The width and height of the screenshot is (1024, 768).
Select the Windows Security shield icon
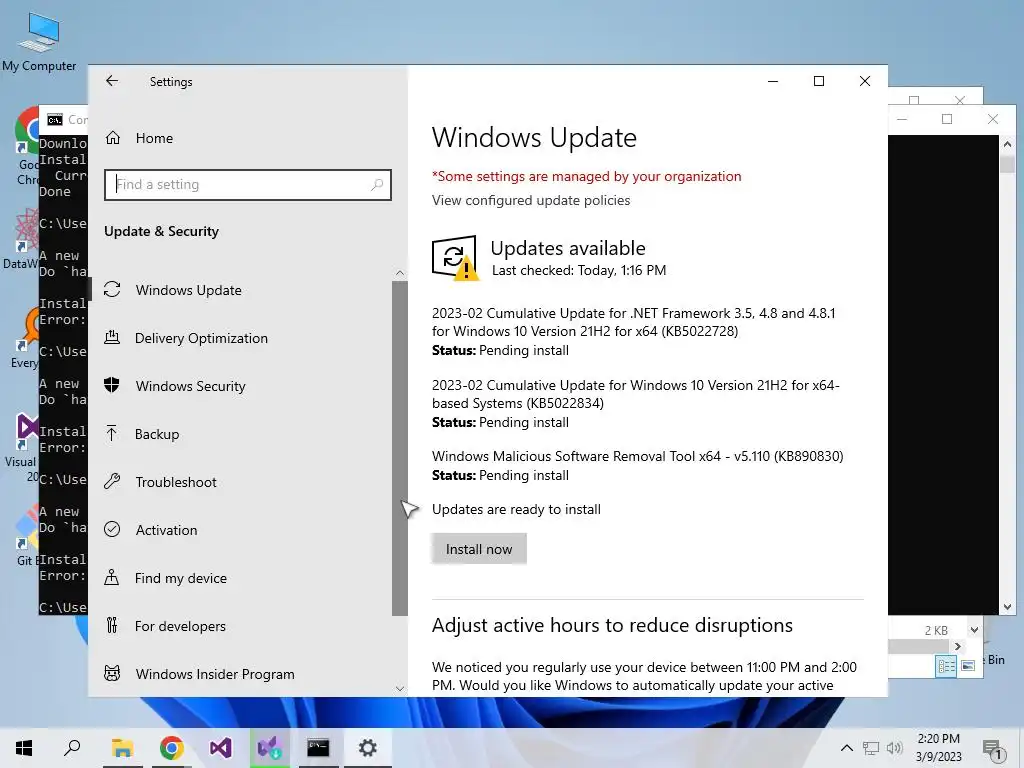click(x=112, y=385)
